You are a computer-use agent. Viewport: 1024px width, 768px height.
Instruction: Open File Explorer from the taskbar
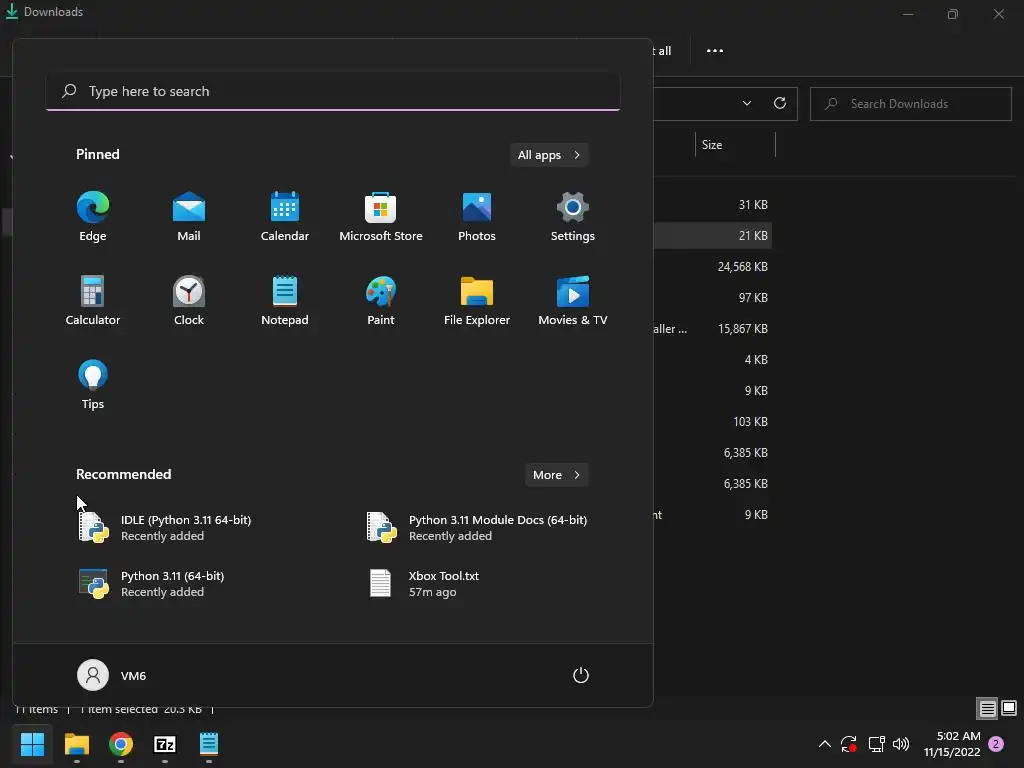click(77, 744)
